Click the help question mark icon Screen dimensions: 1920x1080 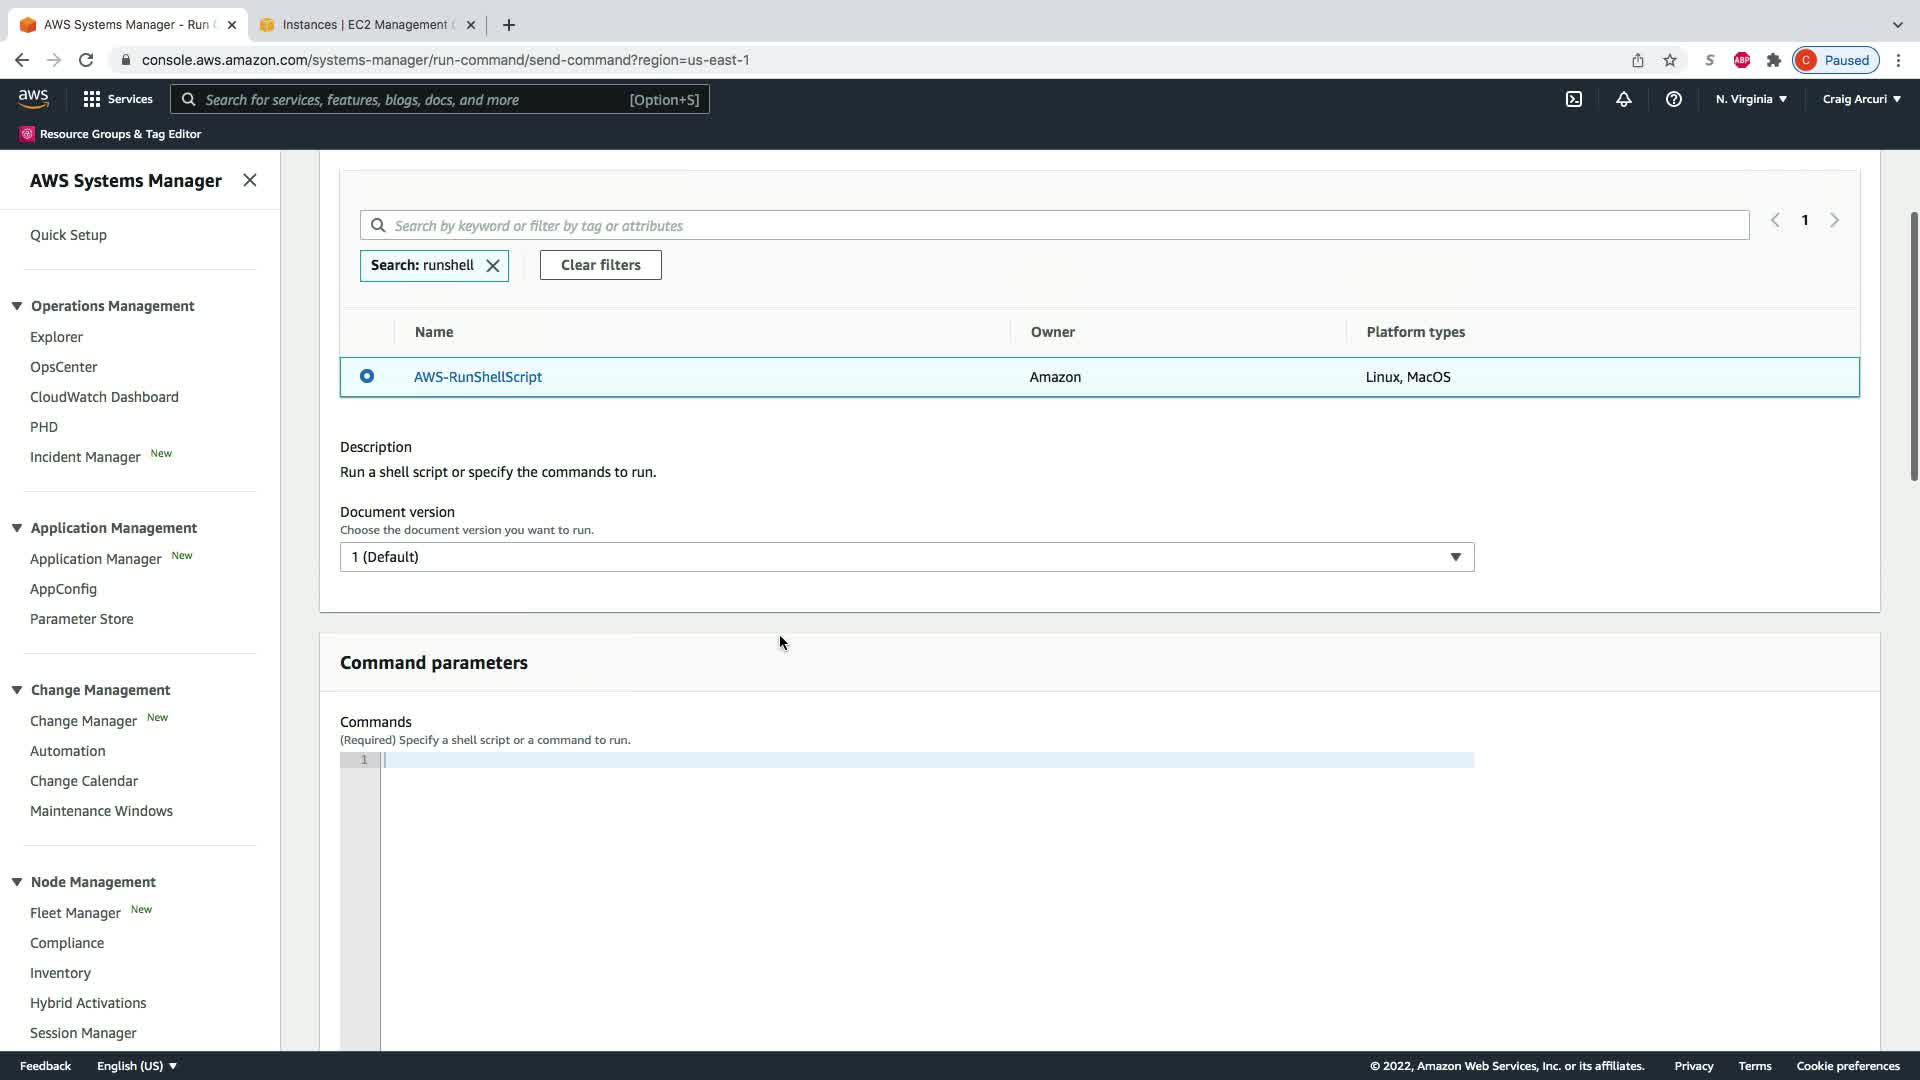click(x=1673, y=99)
